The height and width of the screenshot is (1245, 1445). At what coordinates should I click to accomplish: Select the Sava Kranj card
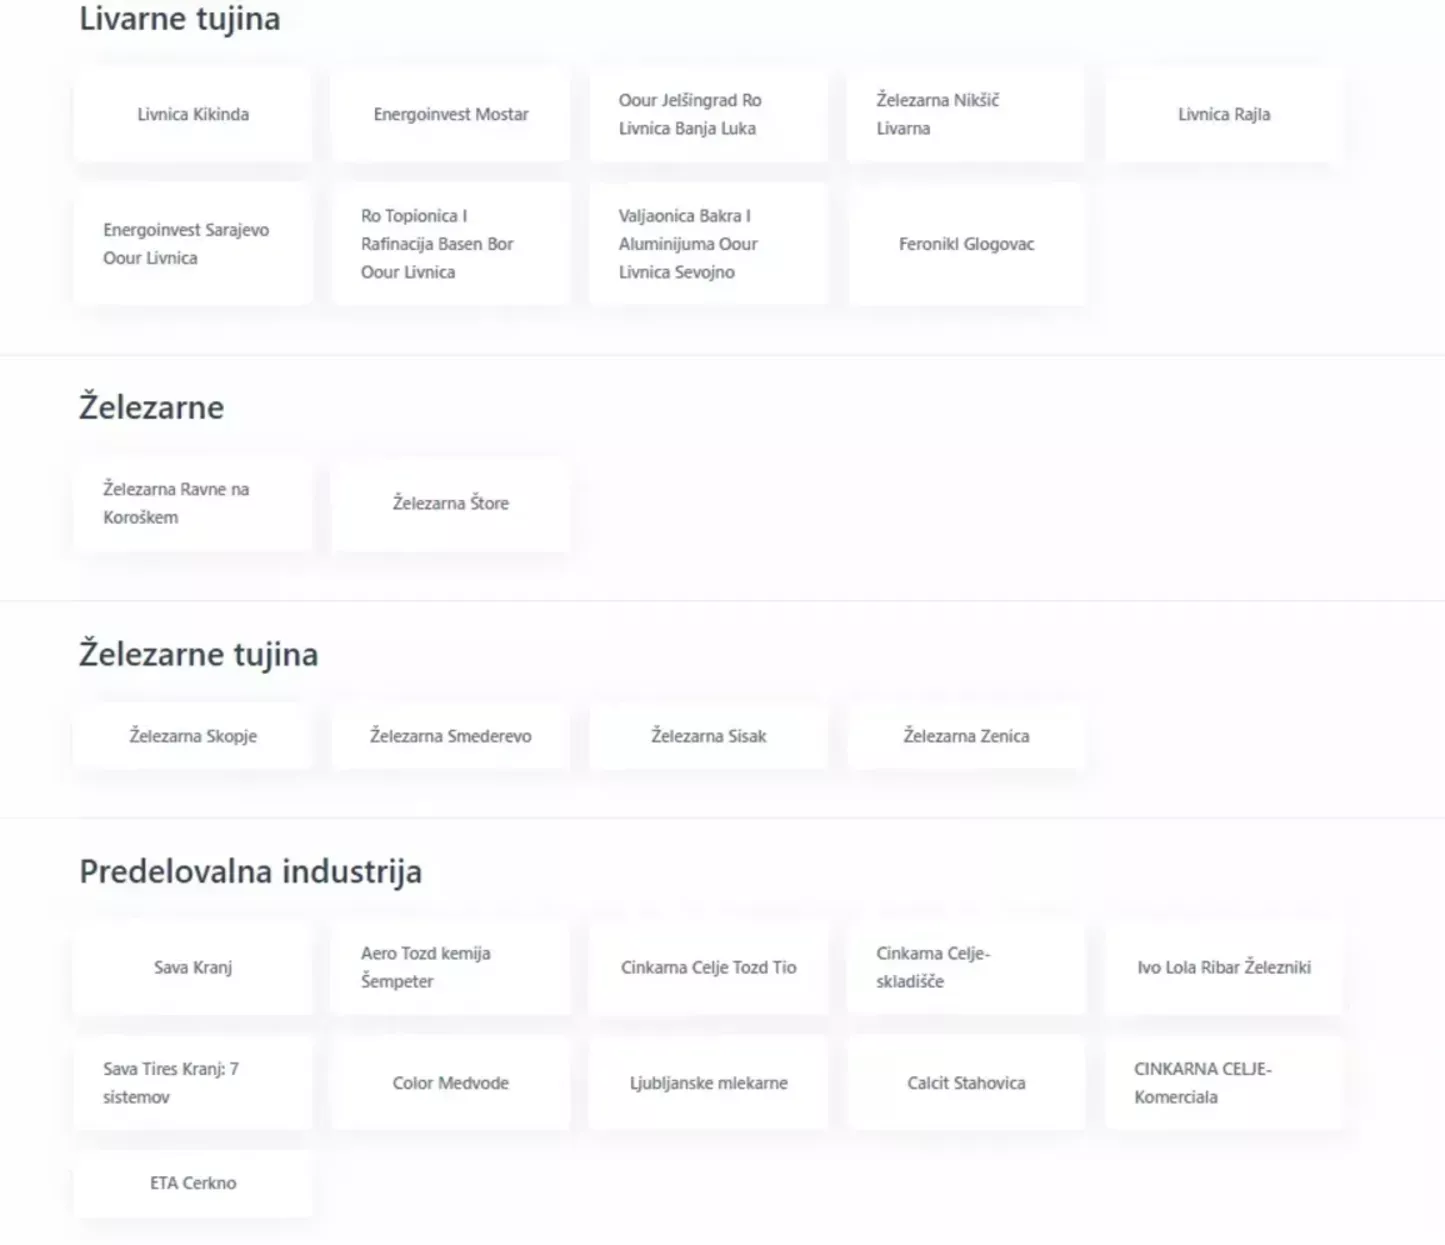coord(193,967)
